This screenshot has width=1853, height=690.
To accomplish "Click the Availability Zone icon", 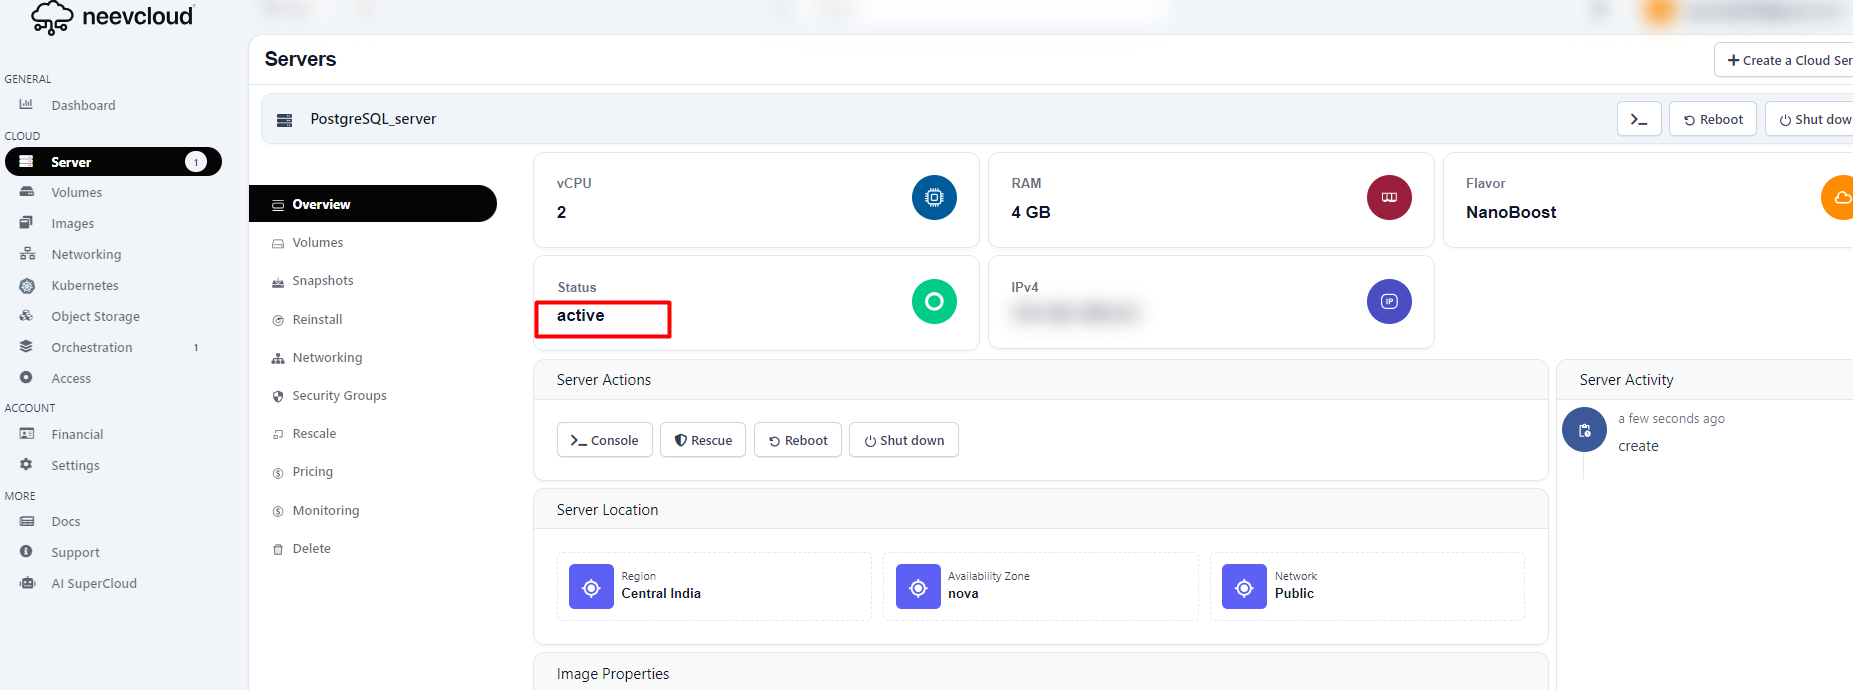I will [917, 587].
